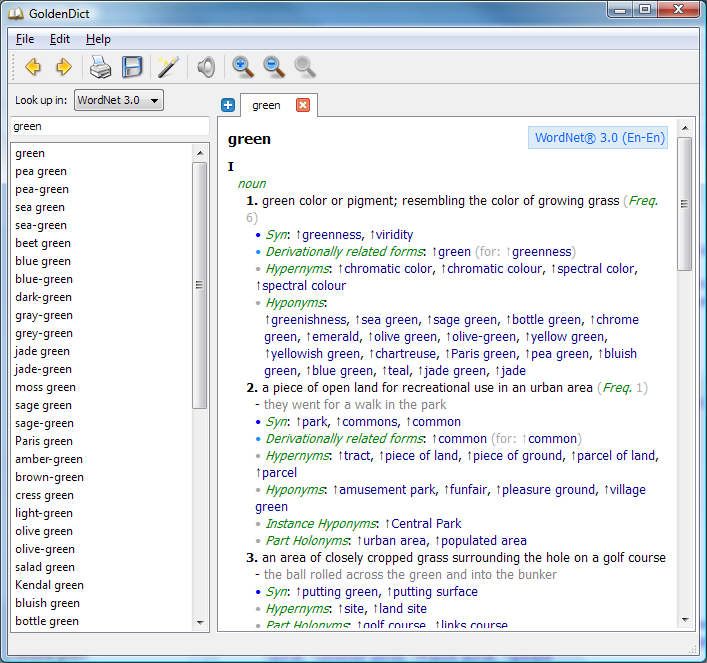Image resolution: width=707 pixels, height=663 pixels.
Task: Follow the 'chartreuse' hyponym link
Action: coord(407,353)
